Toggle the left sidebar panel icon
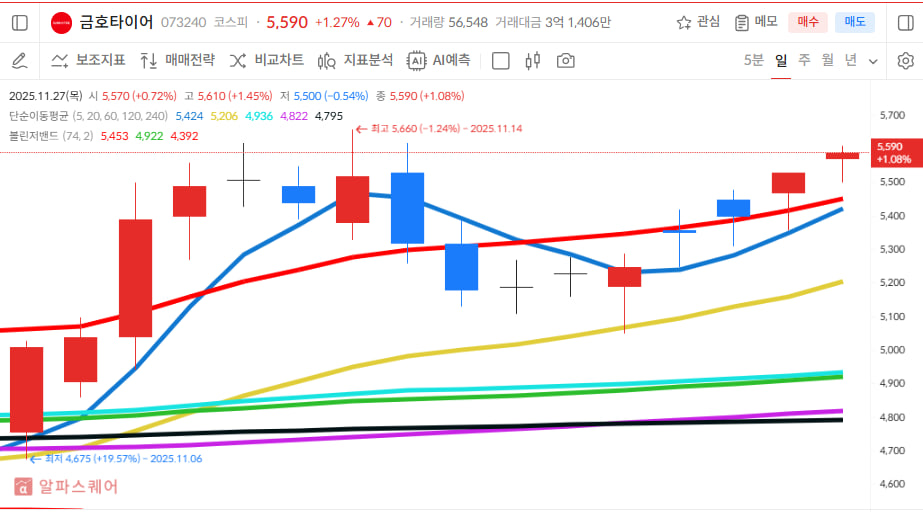The height and width of the screenshot is (512, 923). click(x=20, y=22)
